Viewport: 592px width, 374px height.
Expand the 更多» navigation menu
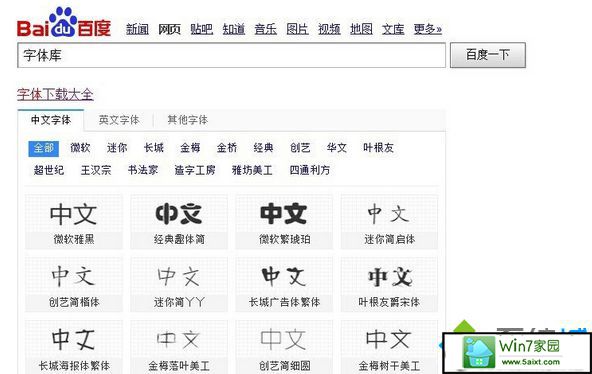[x=427, y=29]
